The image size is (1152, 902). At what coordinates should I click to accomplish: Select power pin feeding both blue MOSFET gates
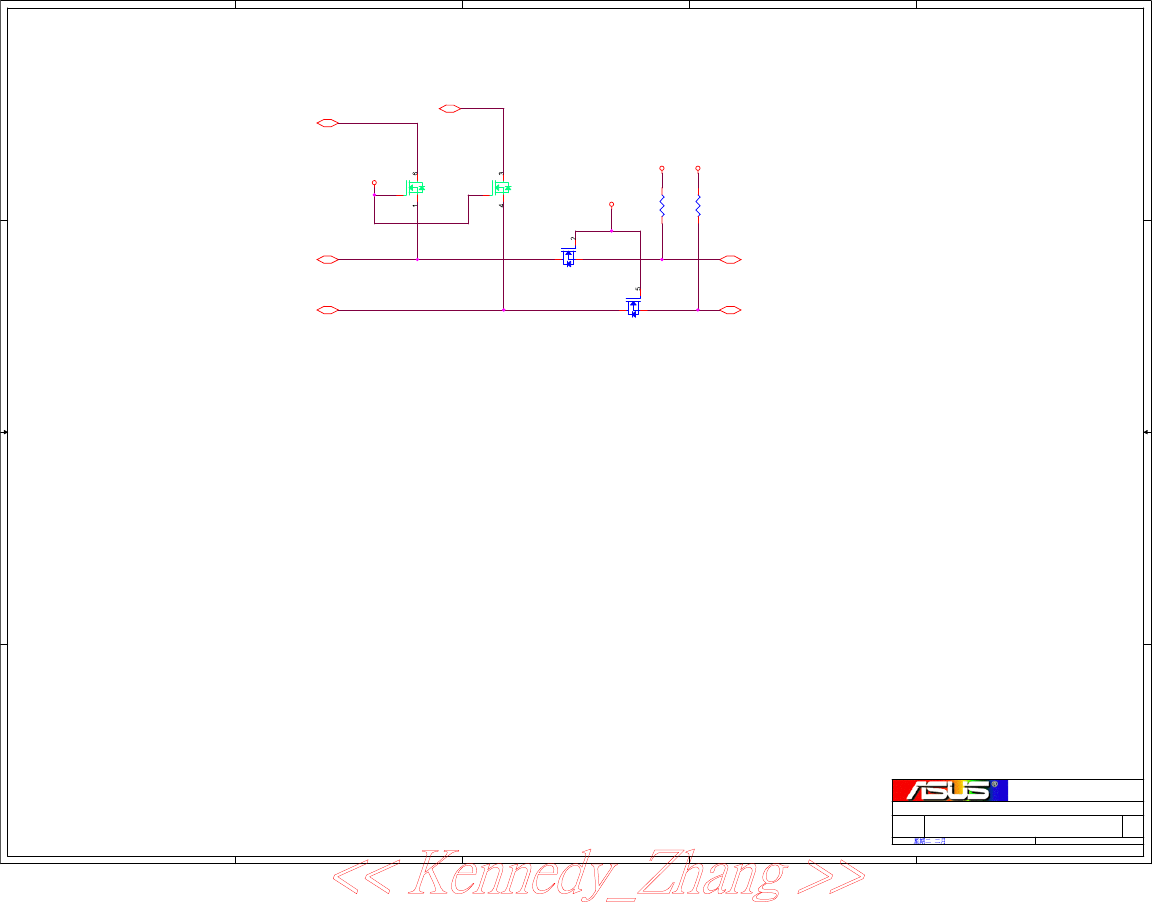click(611, 204)
